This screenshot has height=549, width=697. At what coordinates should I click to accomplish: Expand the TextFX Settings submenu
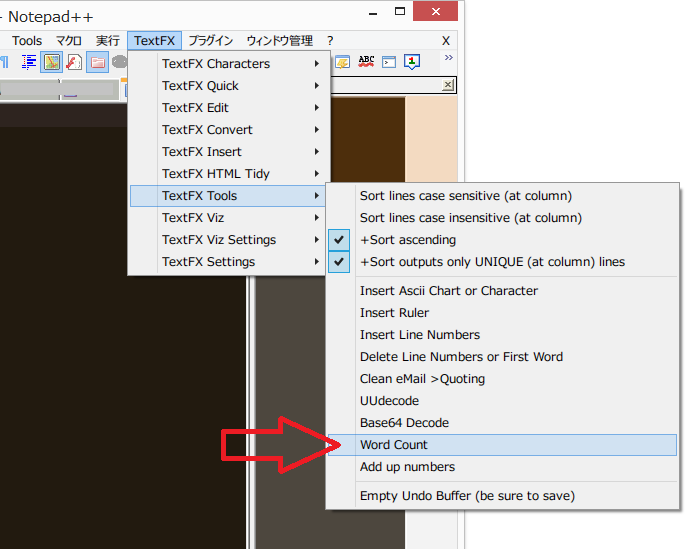tap(228, 261)
